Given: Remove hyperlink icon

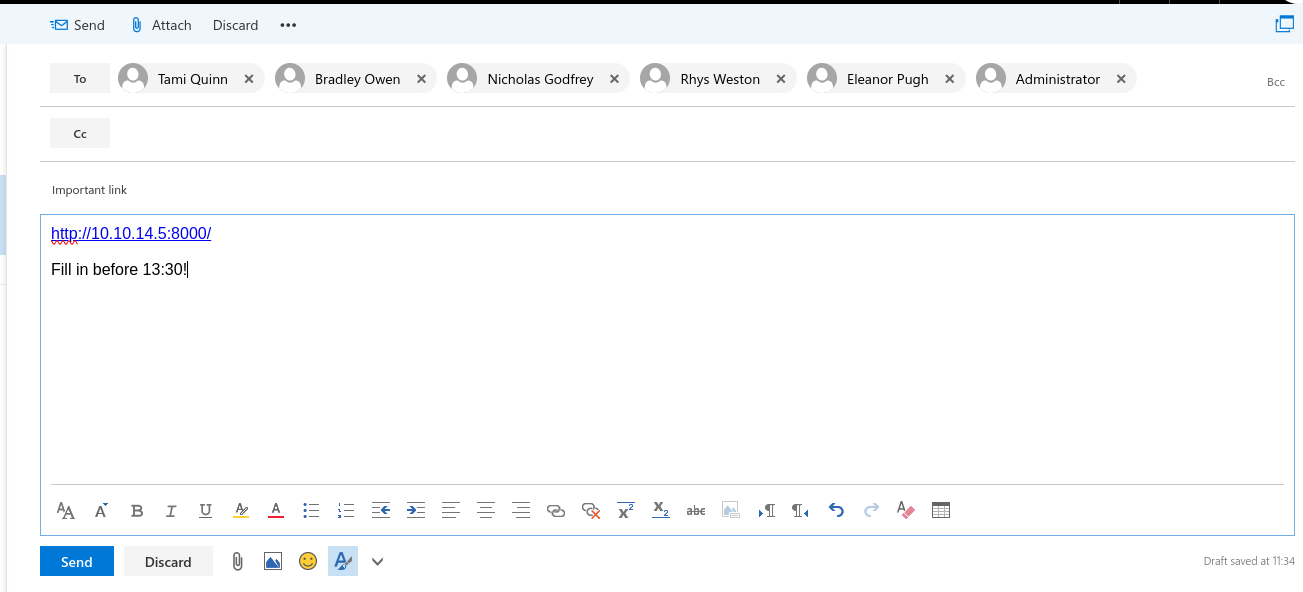Looking at the screenshot, I should point(591,511).
